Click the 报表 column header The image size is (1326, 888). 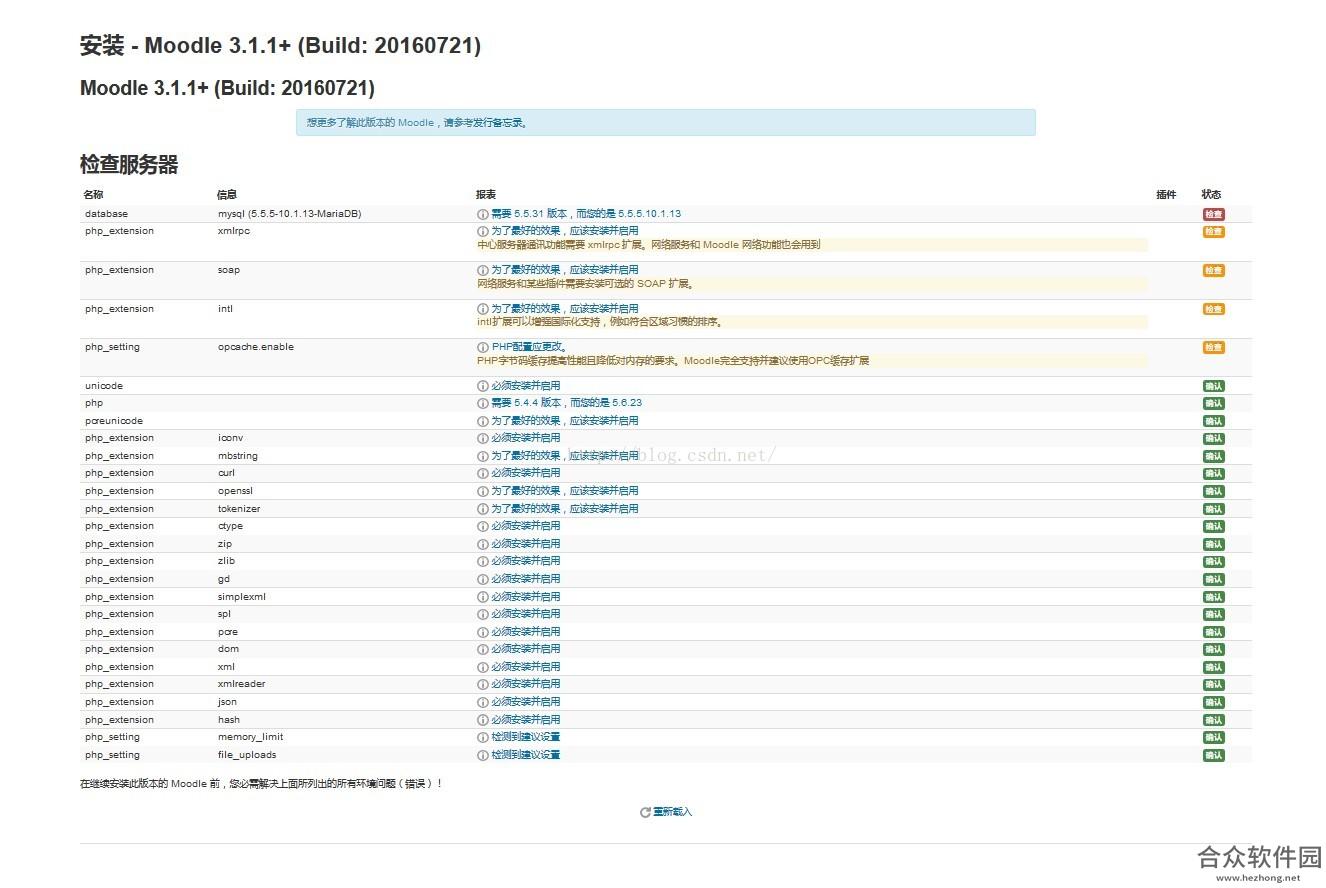486,195
